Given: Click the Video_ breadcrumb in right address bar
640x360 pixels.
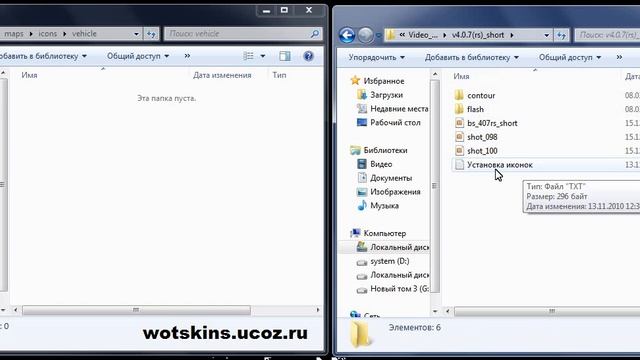Looking at the screenshot, I should tap(423, 35).
